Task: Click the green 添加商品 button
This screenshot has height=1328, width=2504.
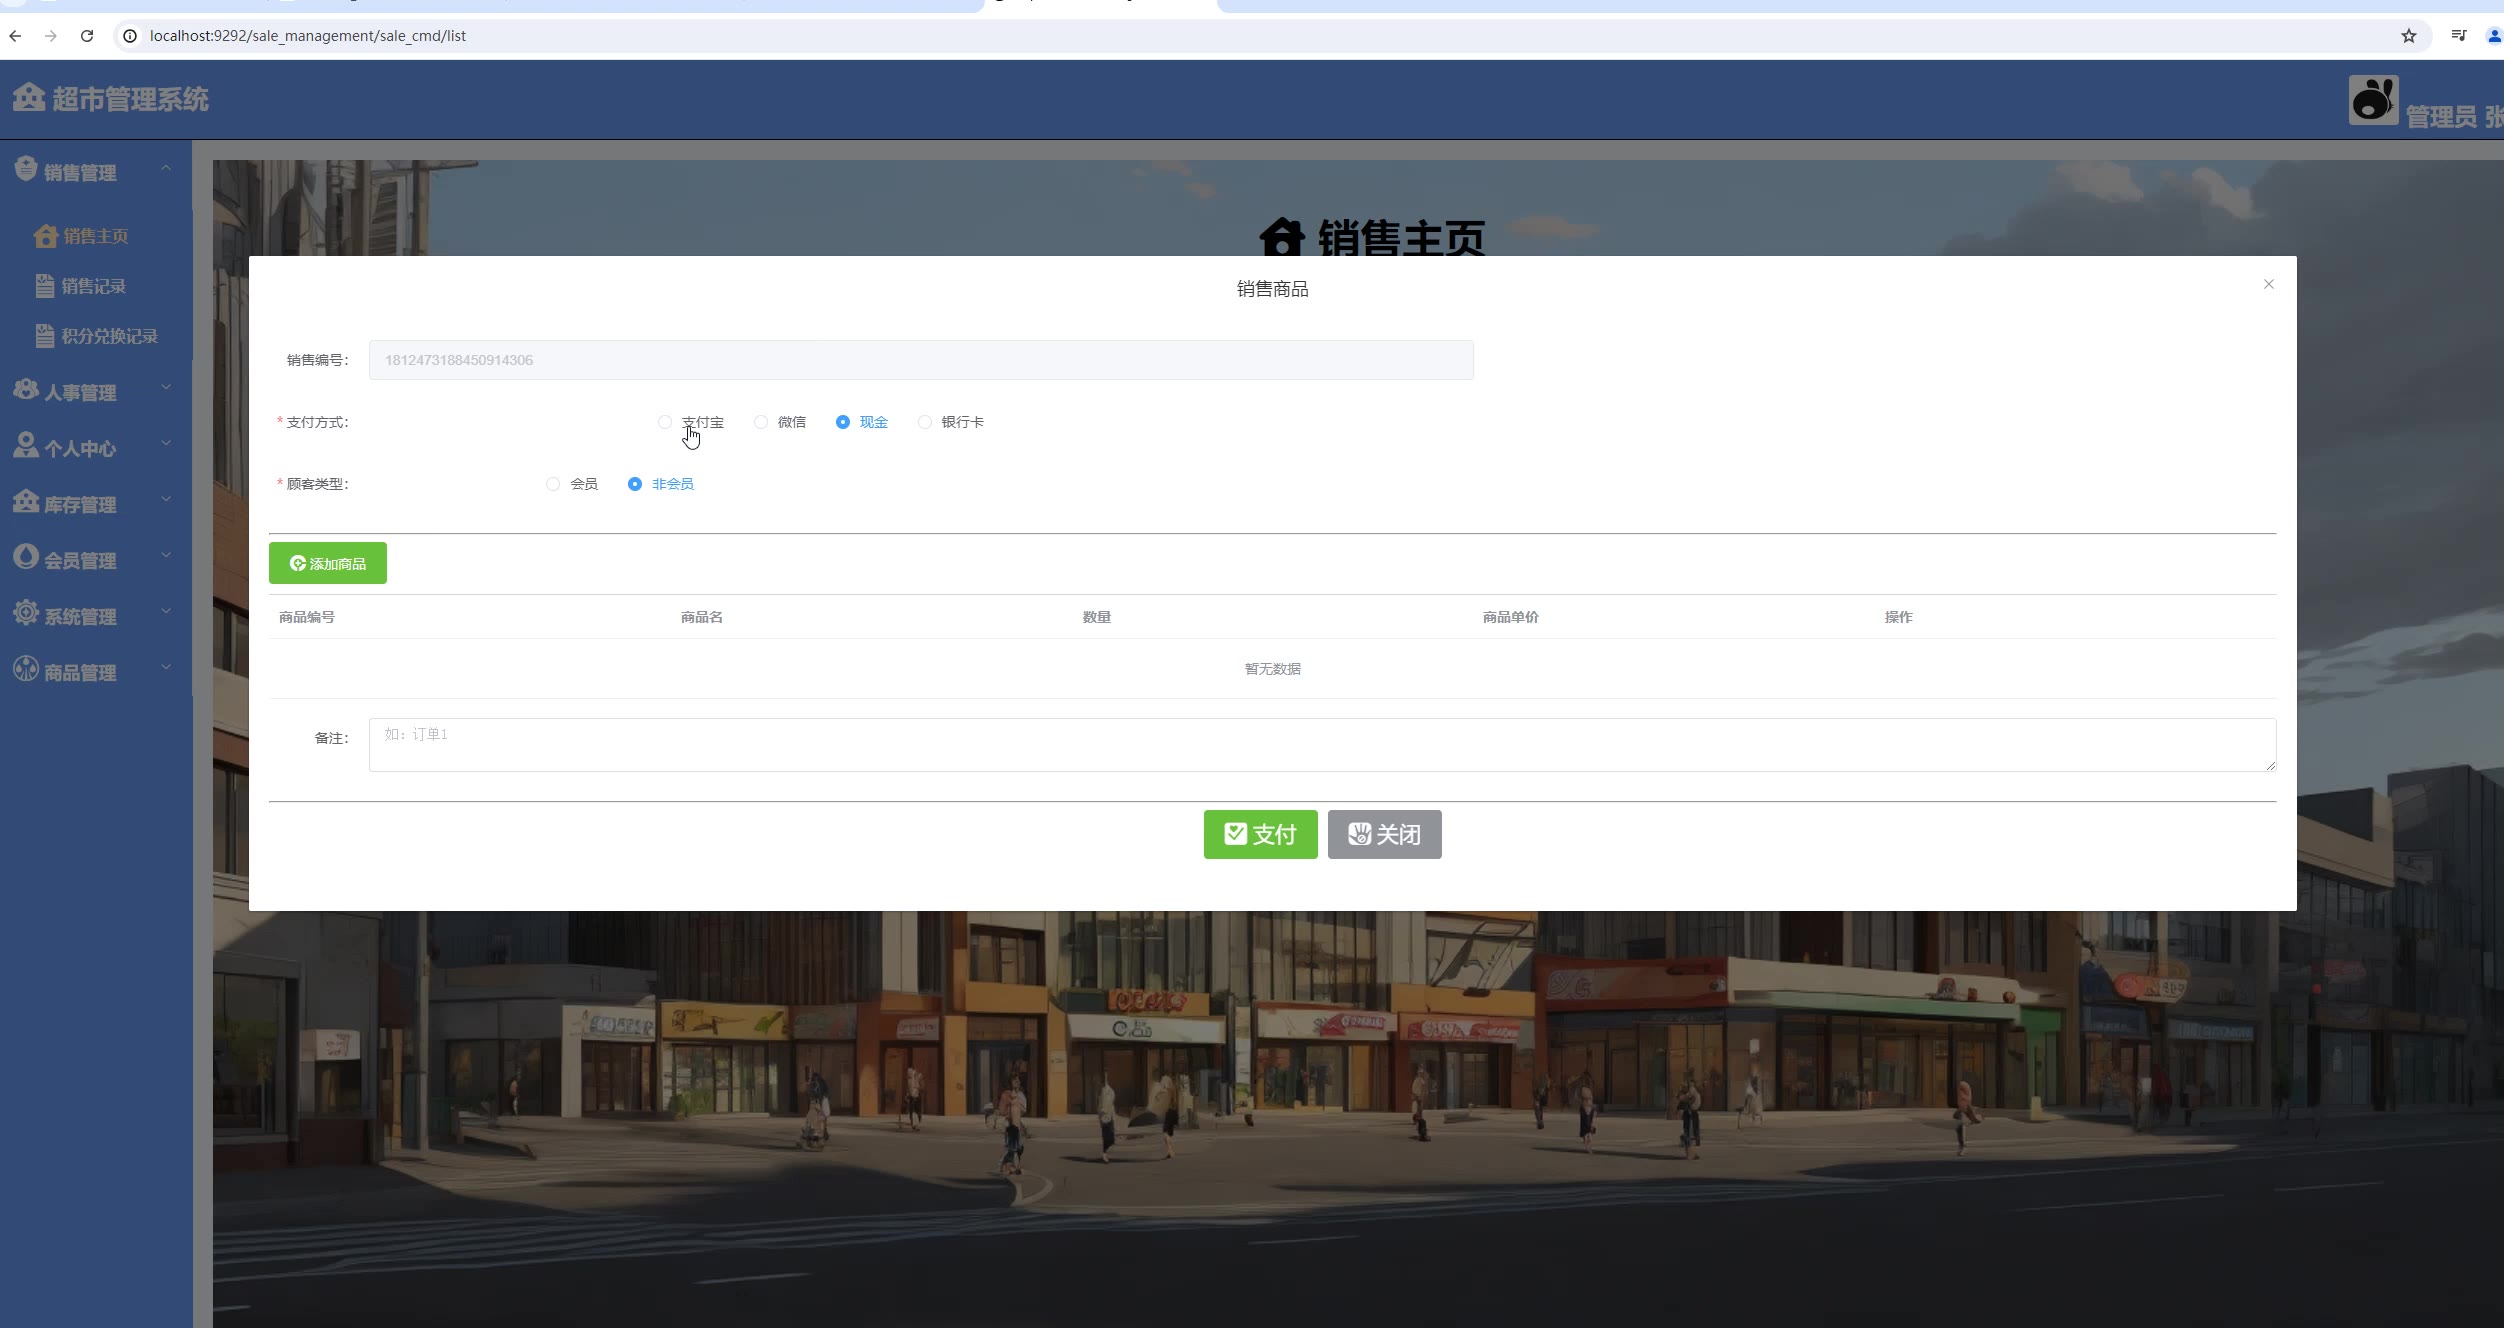Action: tap(327, 564)
